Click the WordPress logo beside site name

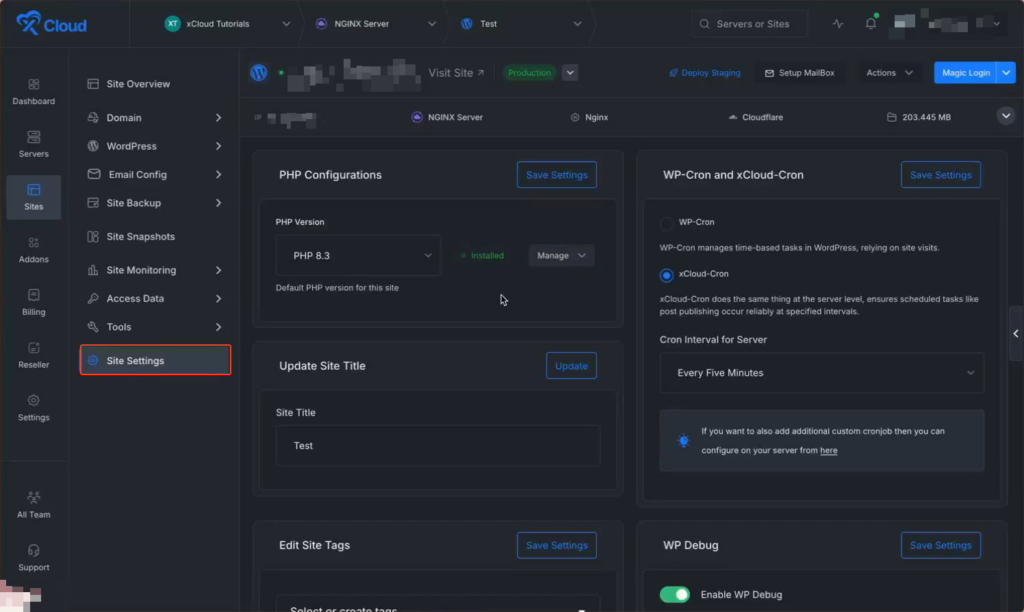click(x=259, y=72)
